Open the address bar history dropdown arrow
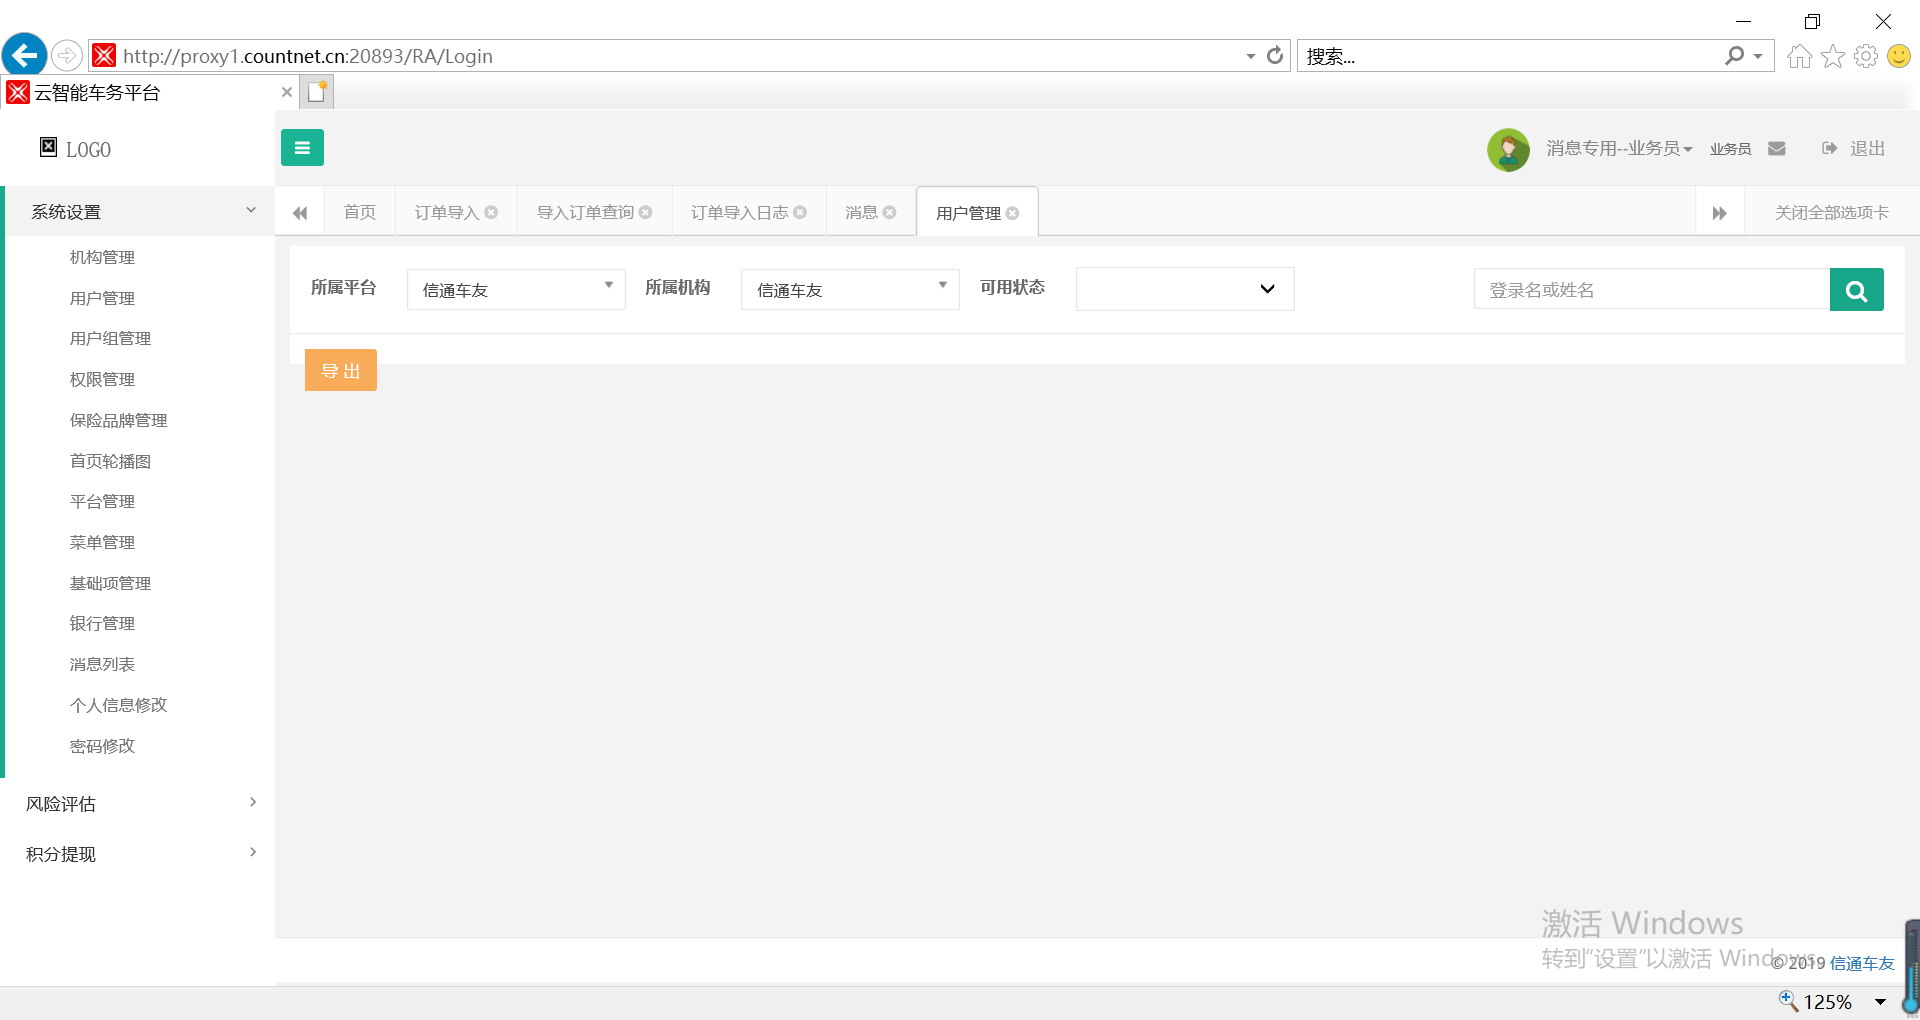Screen dimensions: 1920x1020 click(1250, 56)
